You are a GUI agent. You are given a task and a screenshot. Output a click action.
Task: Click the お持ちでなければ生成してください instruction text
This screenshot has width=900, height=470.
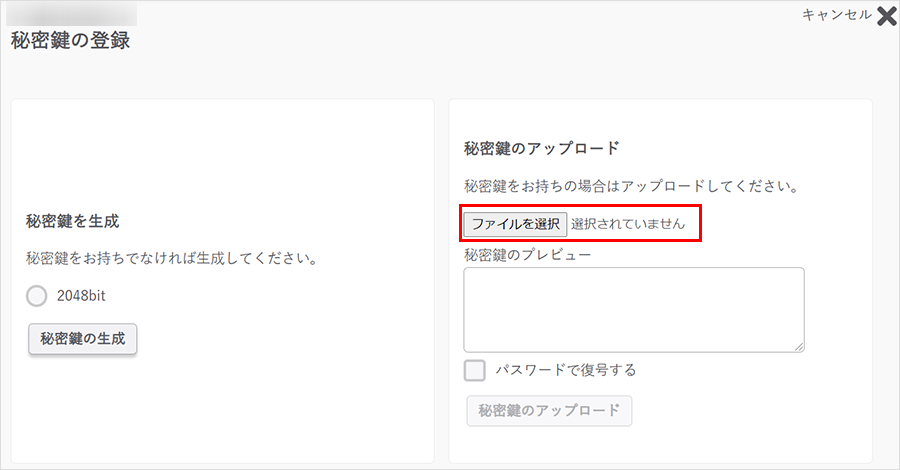(171, 259)
